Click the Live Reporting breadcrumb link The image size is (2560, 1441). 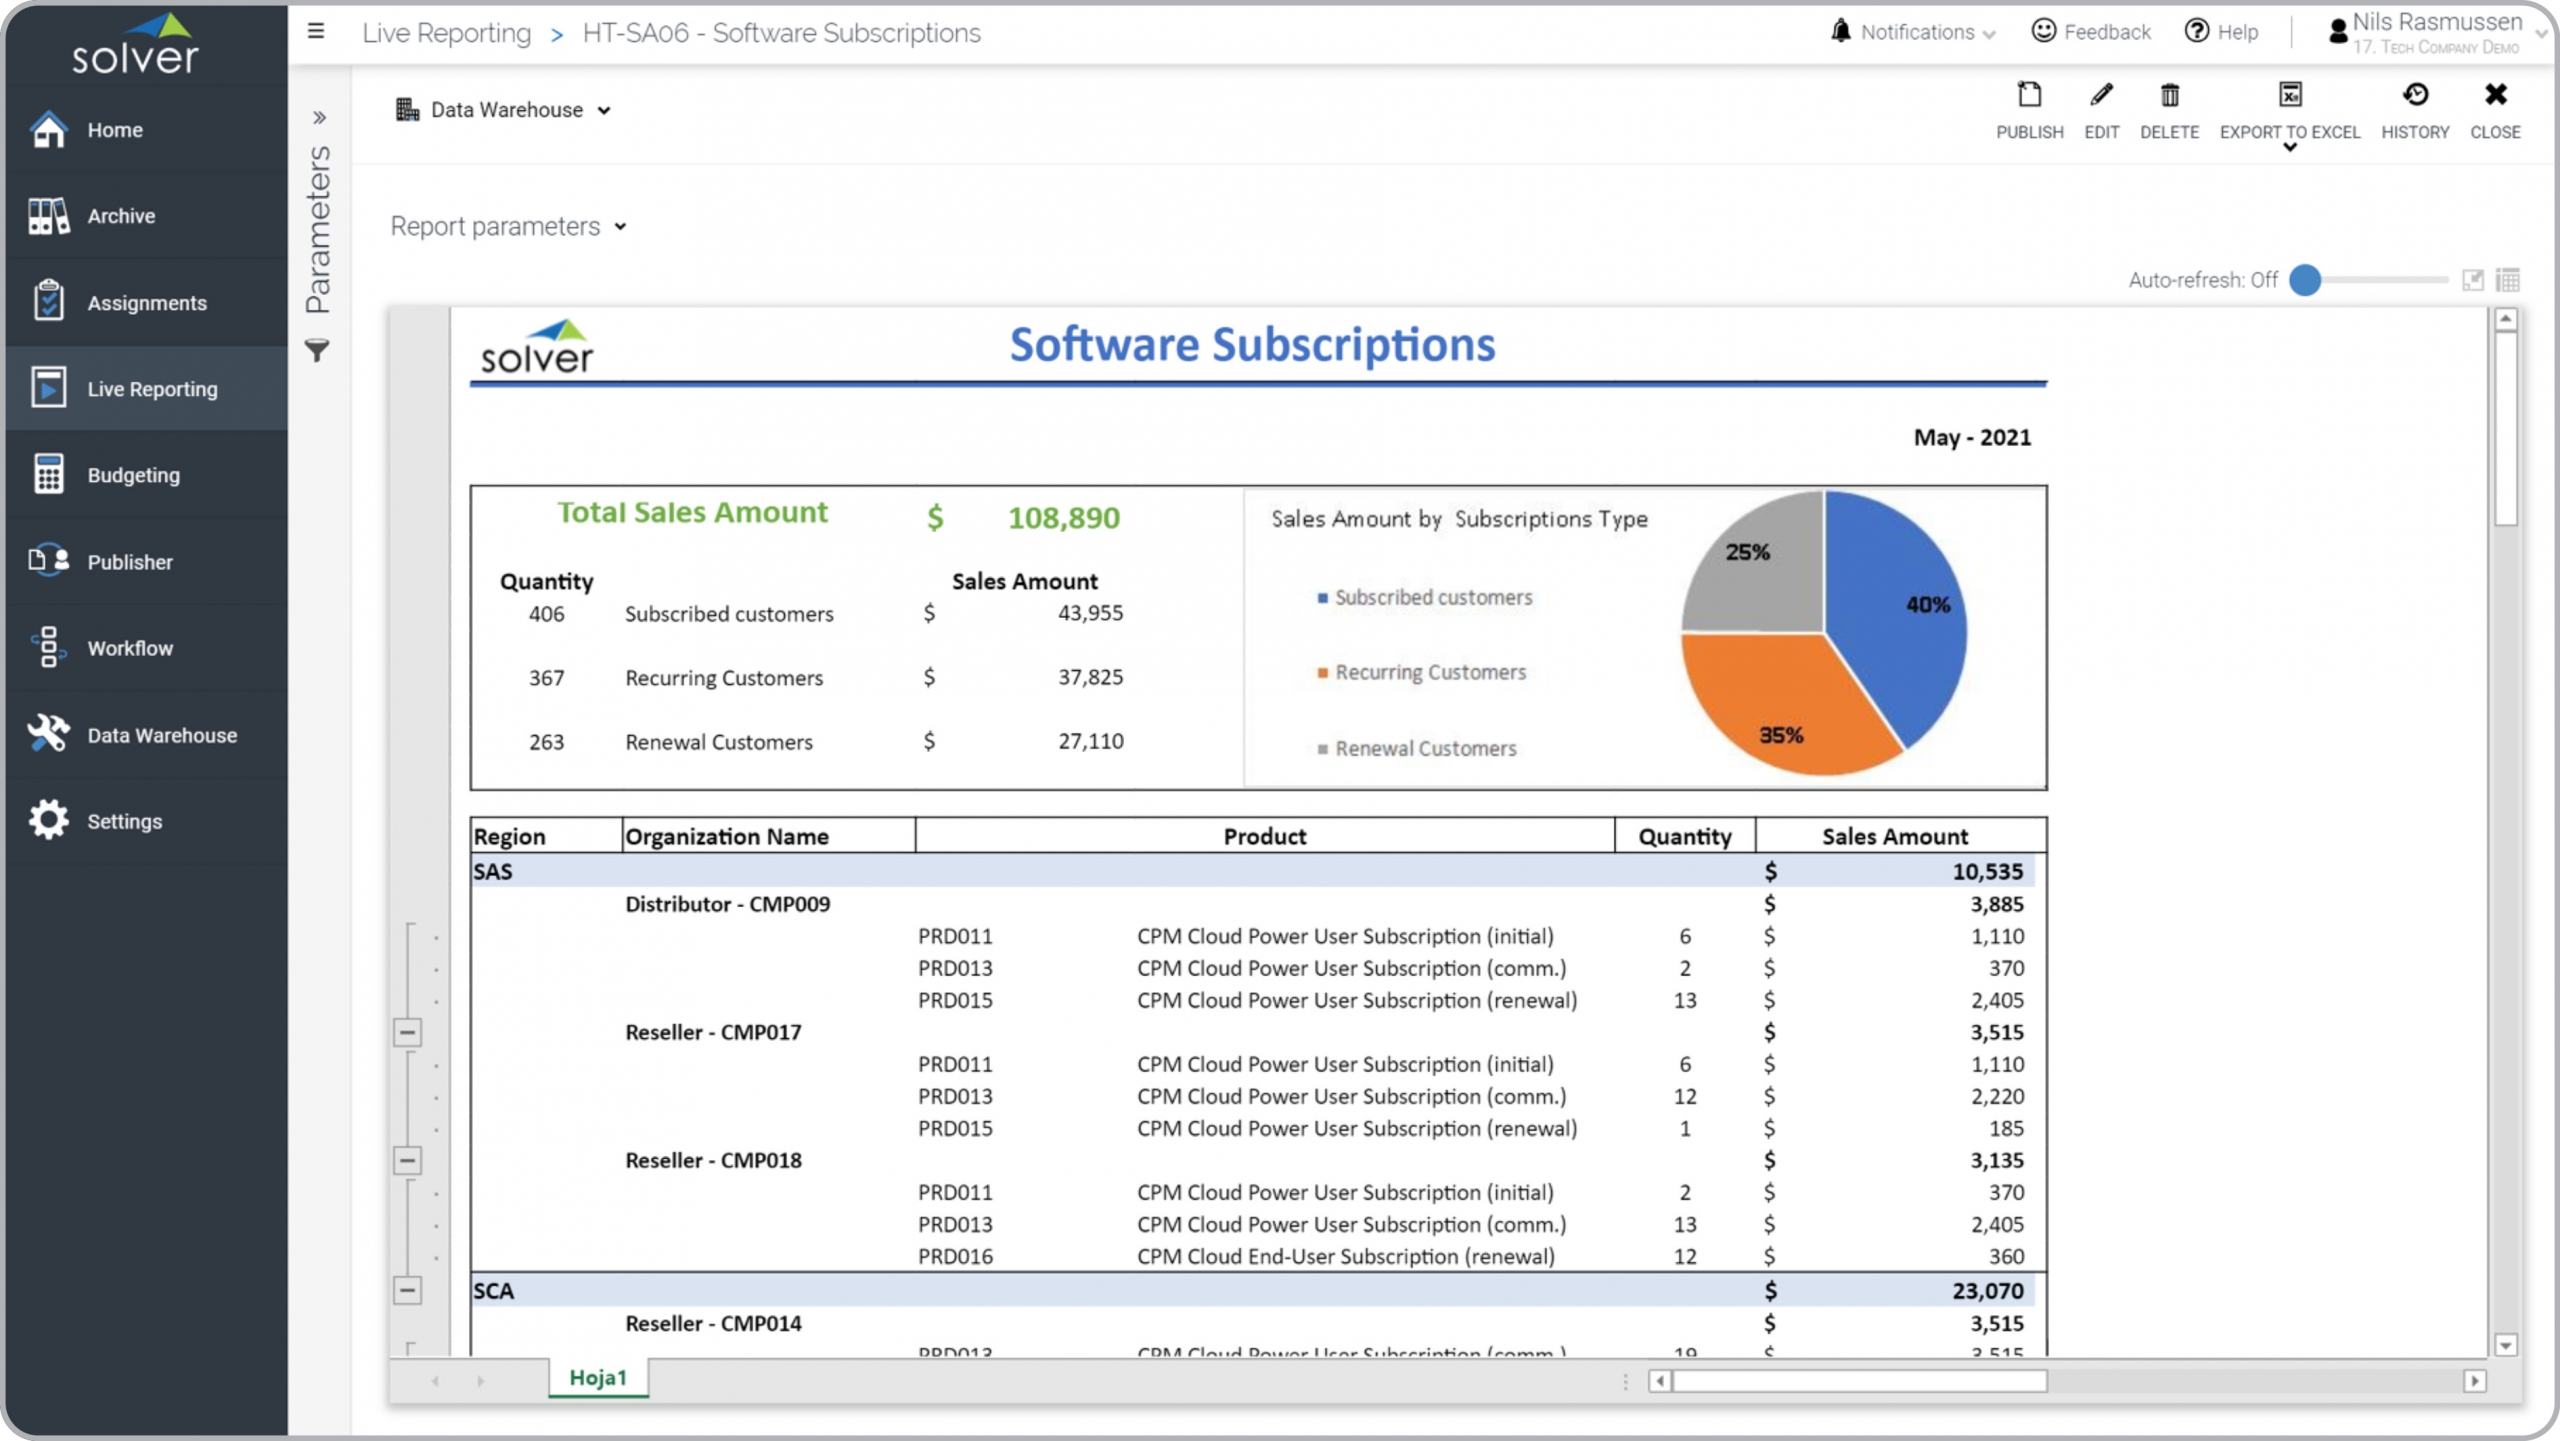(446, 33)
